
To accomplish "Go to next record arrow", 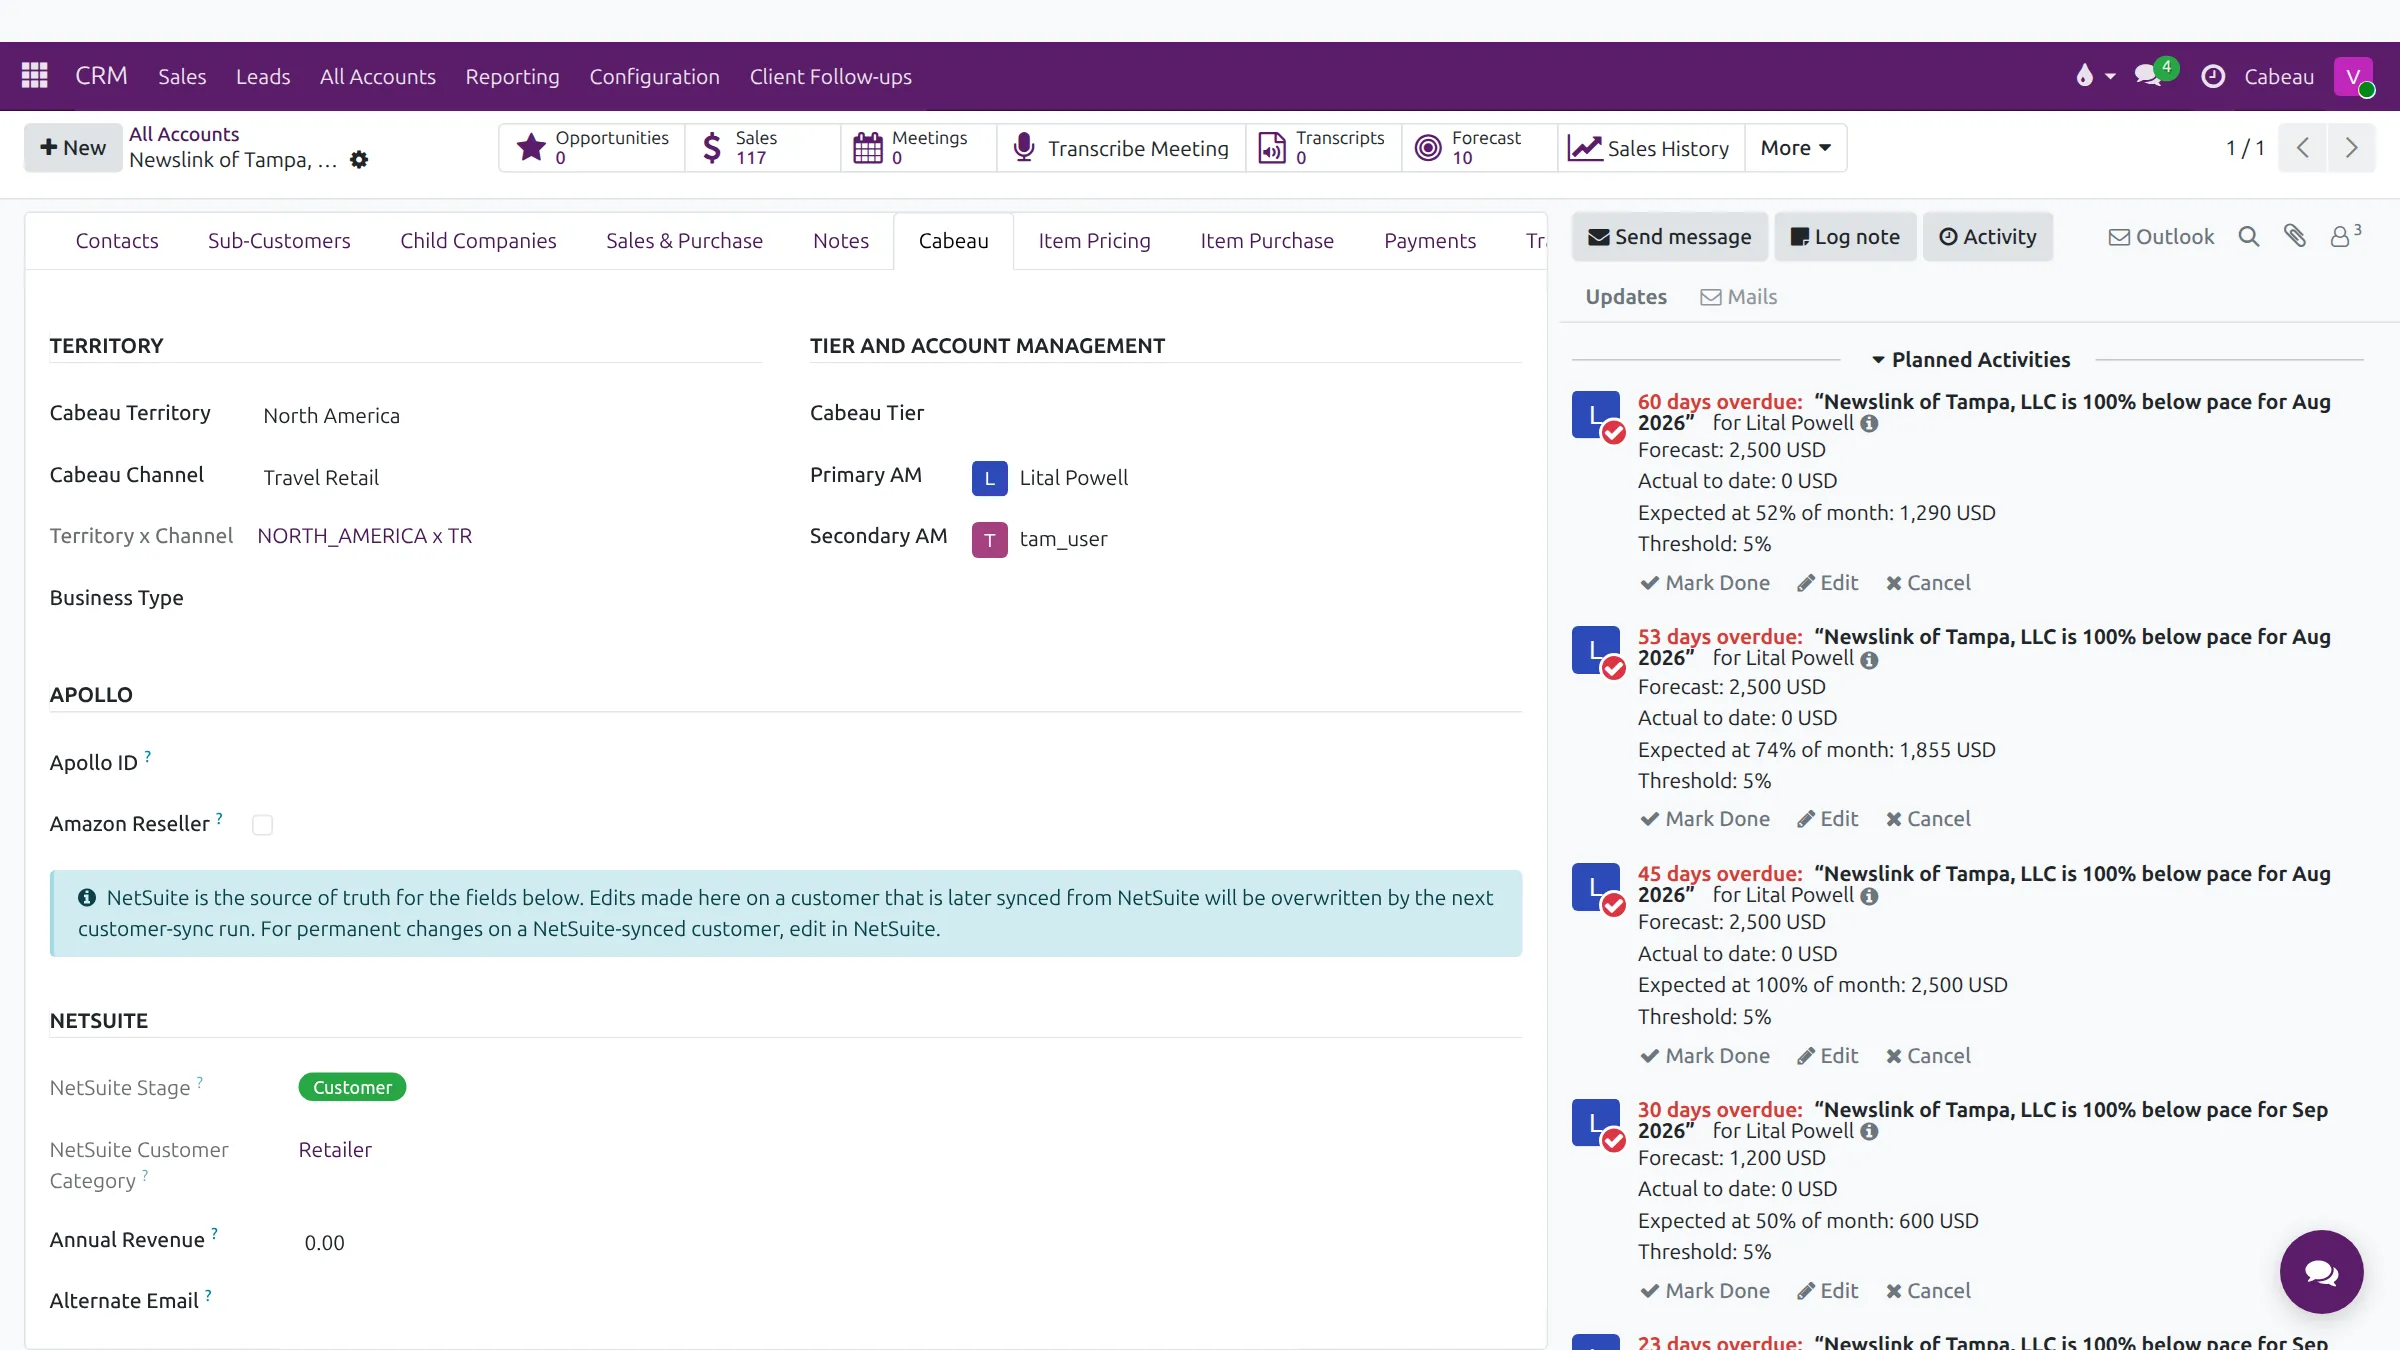I will click(x=2351, y=148).
